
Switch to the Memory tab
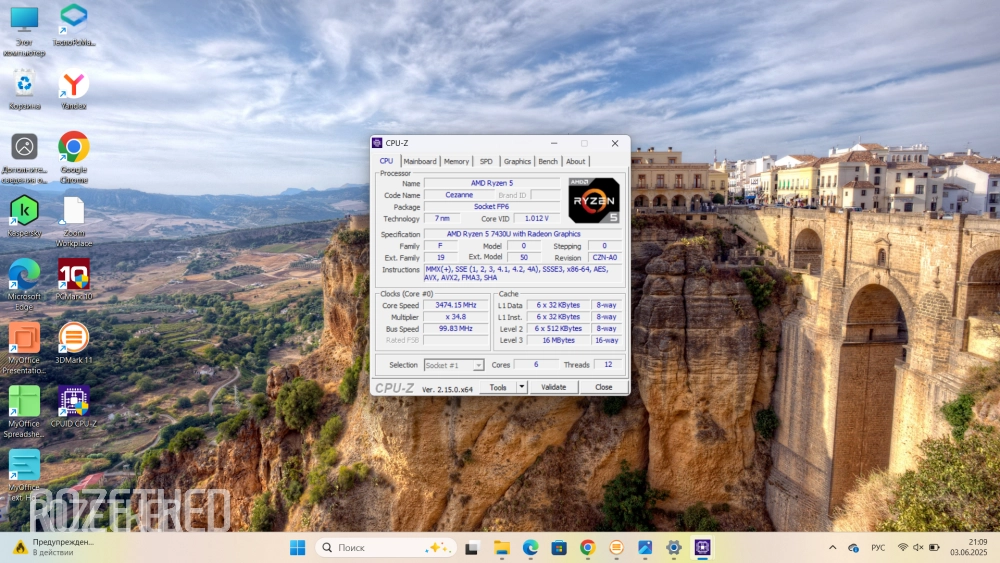pyautogui.click(x=457, y=161)
